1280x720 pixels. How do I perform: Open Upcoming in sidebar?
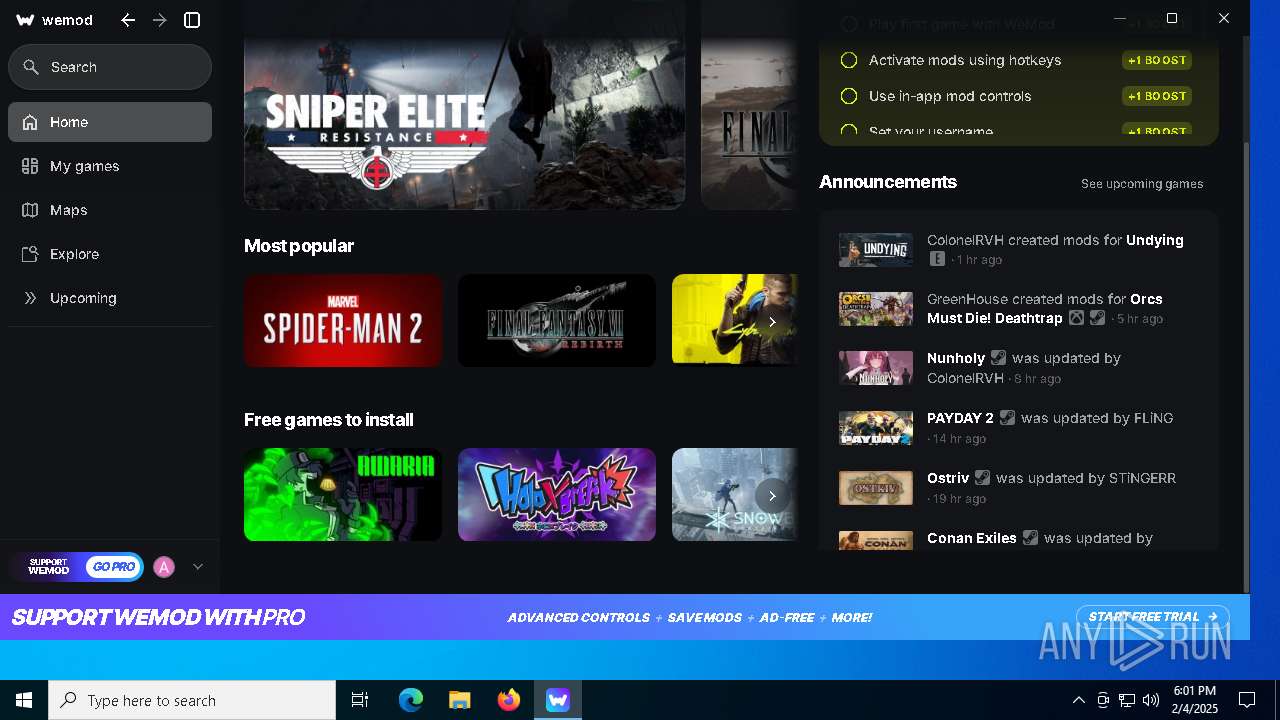click(x=110, y=298)
